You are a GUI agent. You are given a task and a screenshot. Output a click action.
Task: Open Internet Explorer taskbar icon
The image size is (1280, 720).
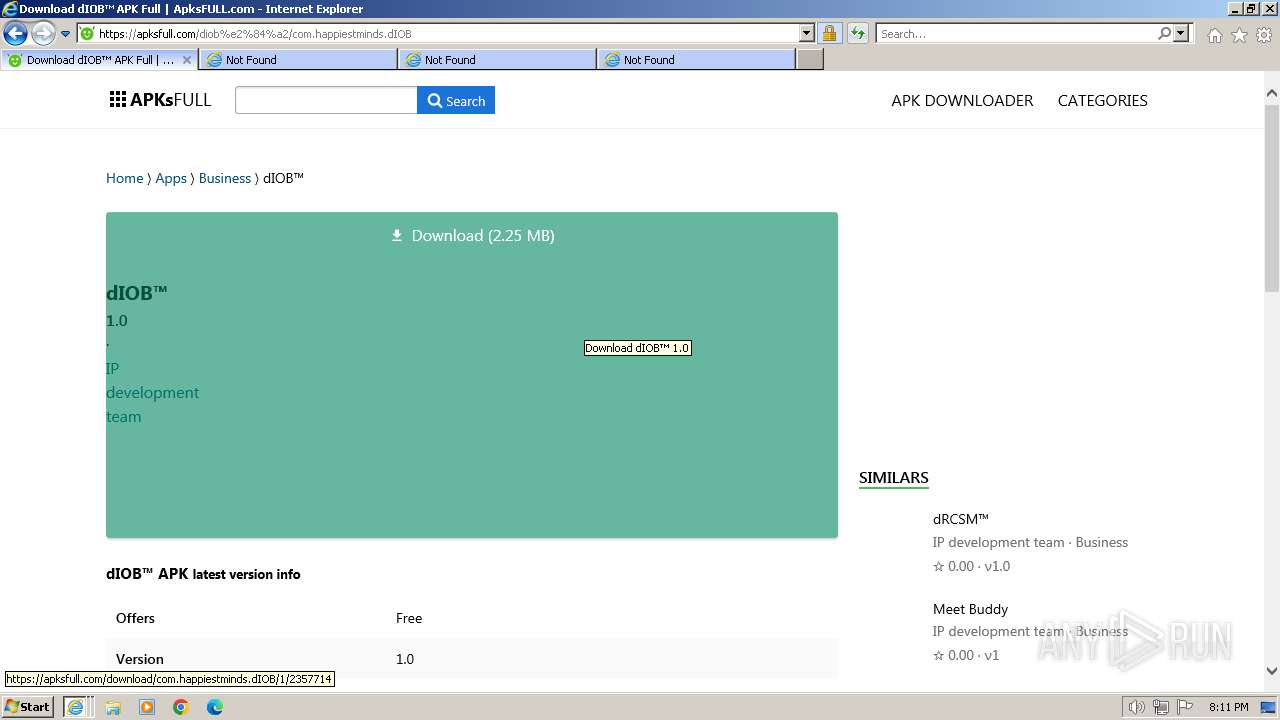click(75, 707)
